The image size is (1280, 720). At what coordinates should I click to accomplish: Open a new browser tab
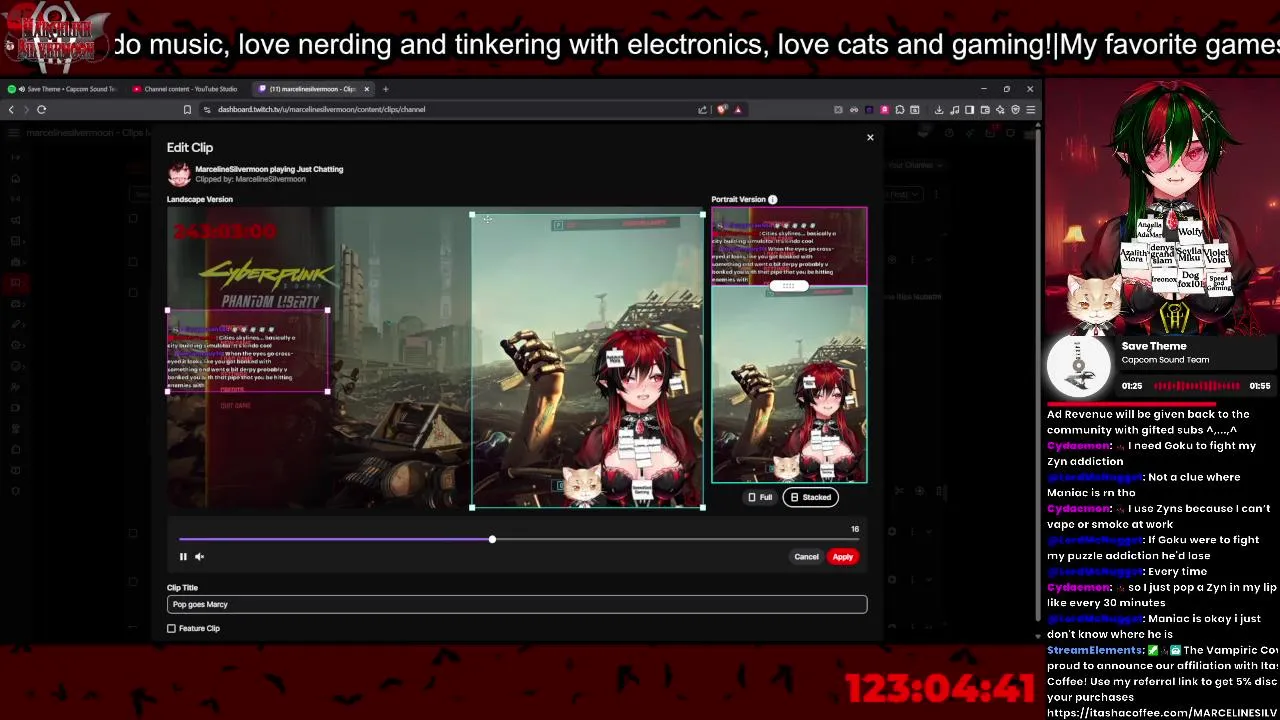click(385, 89)
